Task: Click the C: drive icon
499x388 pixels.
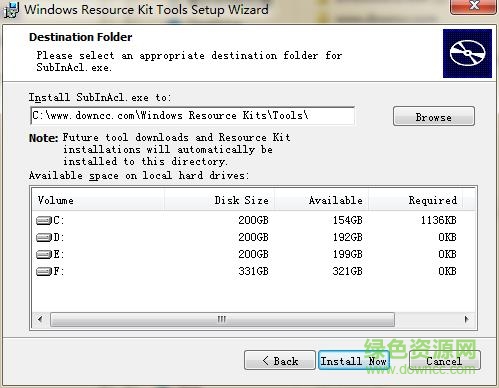Action: pos(44,221)
